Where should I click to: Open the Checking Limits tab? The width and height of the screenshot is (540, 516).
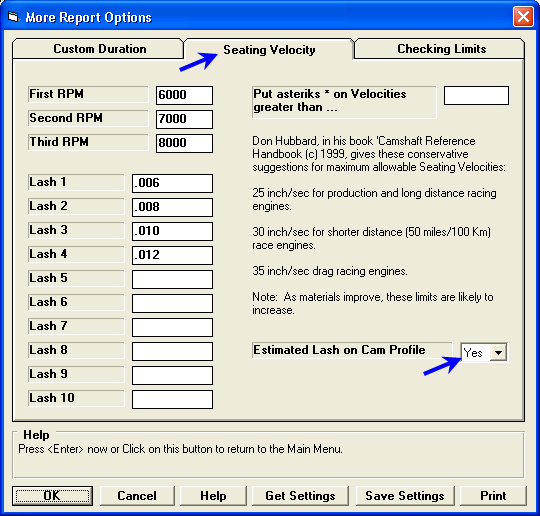coord(440,49)
